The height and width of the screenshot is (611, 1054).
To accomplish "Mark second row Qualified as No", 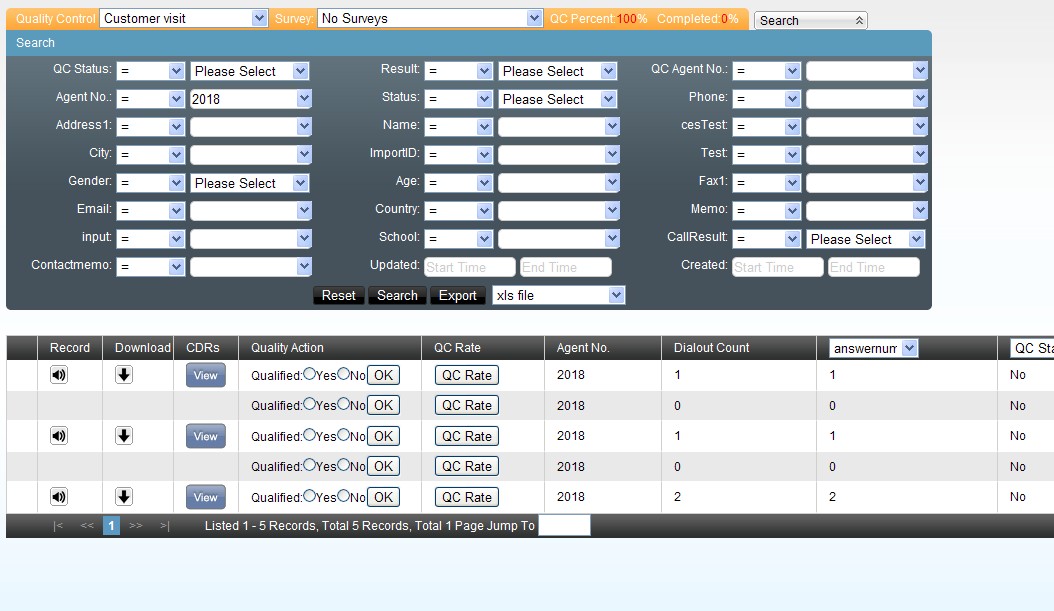I will (343, 404).
